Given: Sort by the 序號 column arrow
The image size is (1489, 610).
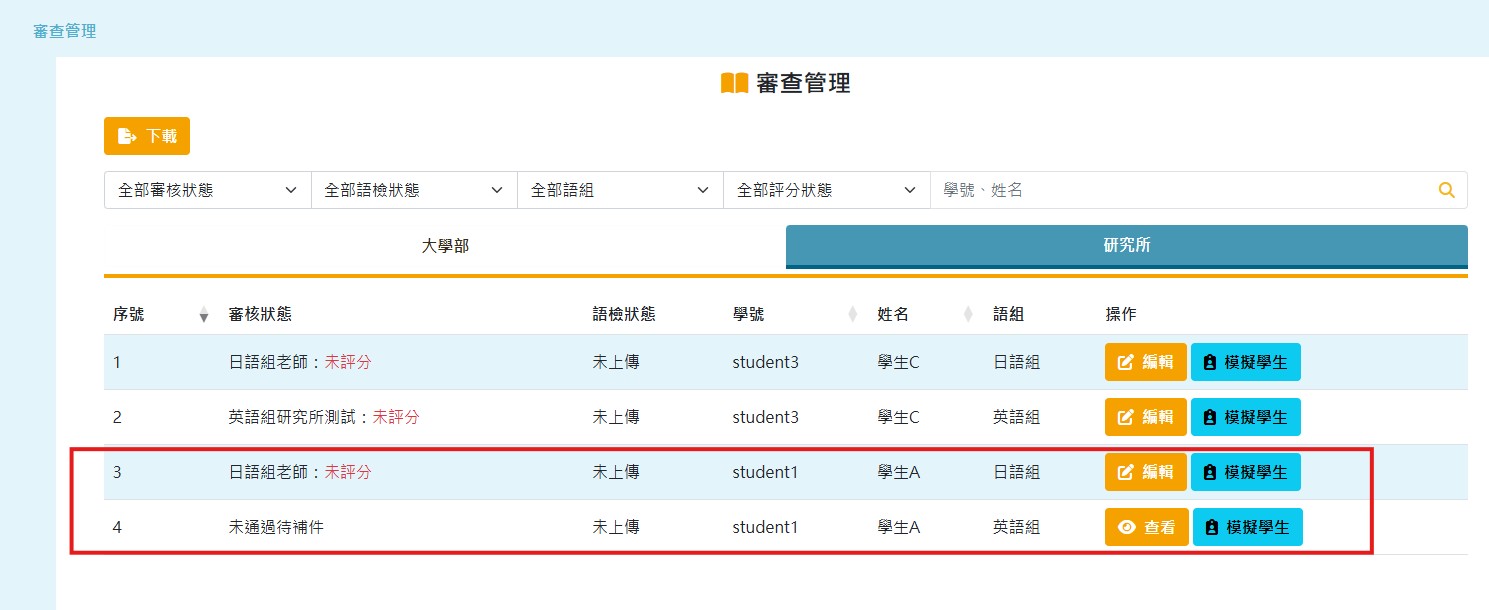Looking at the screenshot, I should pos(204,315).
